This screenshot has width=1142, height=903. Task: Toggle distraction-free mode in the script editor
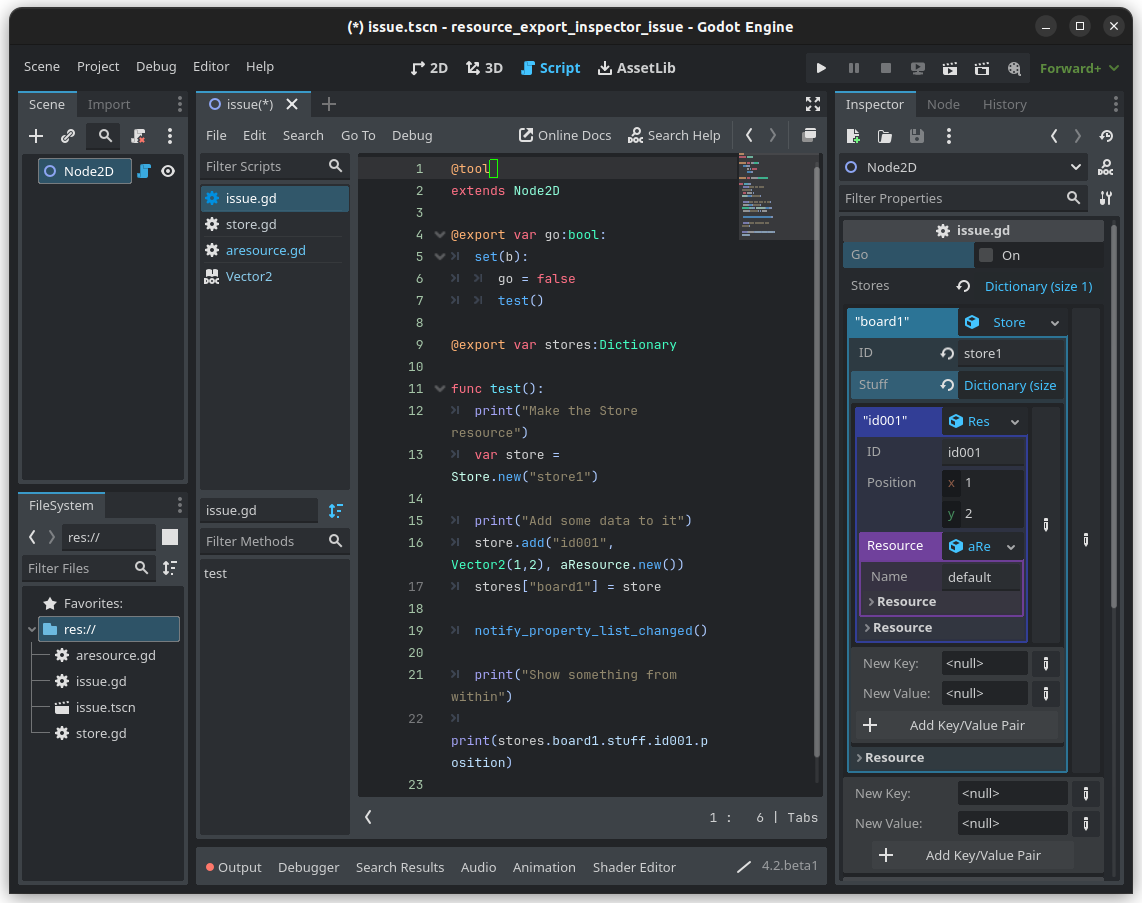click(812, 103)
